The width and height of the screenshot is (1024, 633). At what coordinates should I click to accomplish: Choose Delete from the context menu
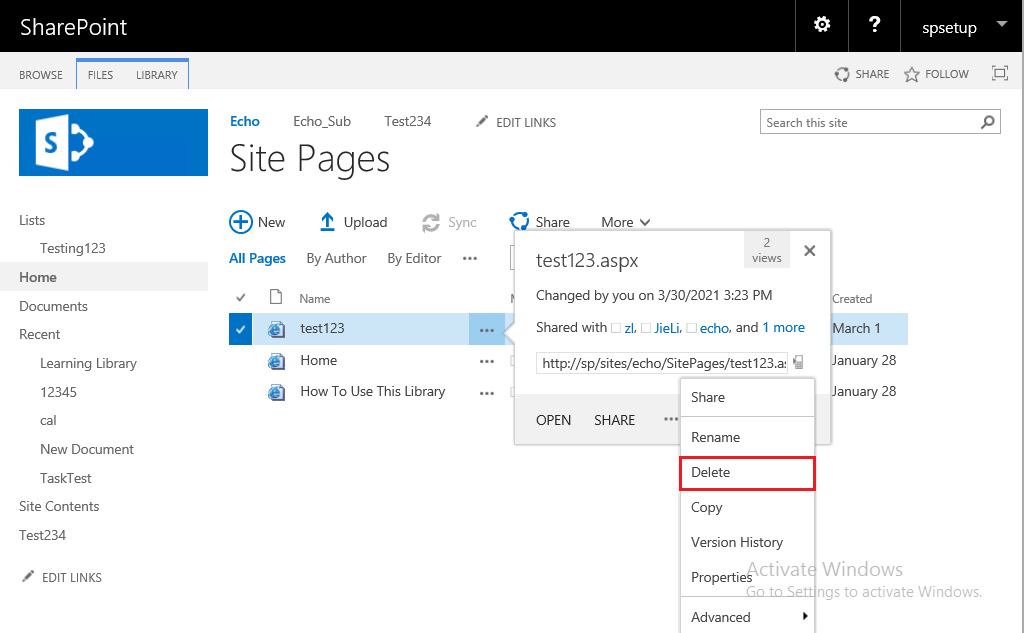(x=747, y=472)
